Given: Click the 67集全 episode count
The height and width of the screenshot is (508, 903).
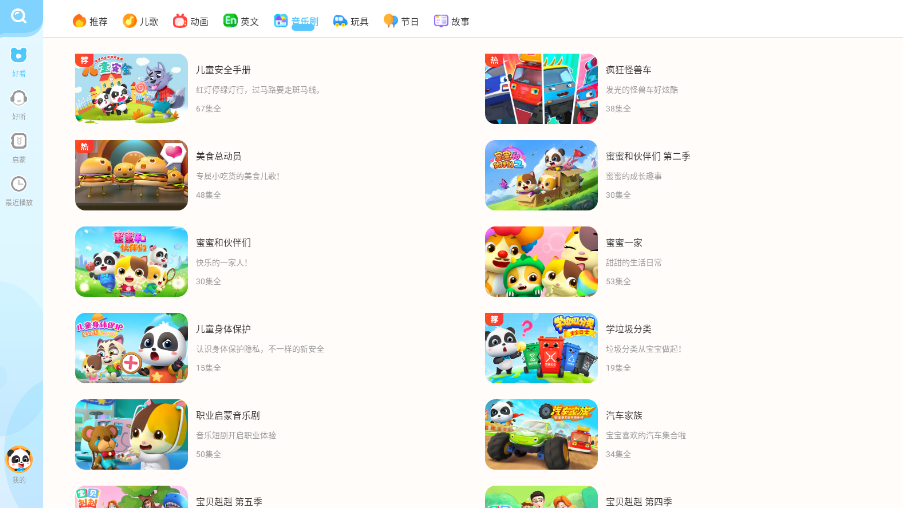Looking at the screenshot, I should coord(208,108).
